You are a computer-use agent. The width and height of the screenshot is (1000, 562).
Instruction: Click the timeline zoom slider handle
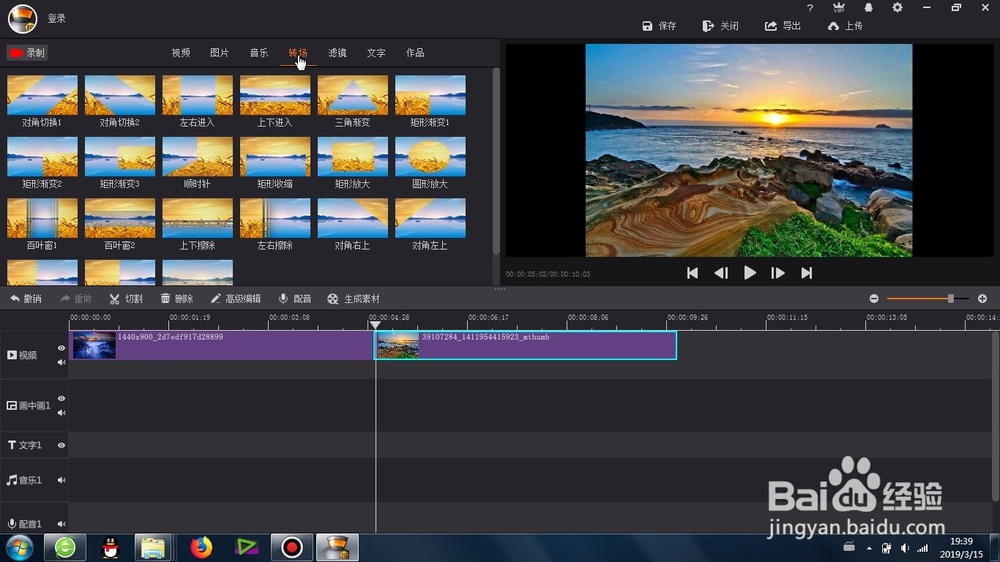(x=950, y=299)
